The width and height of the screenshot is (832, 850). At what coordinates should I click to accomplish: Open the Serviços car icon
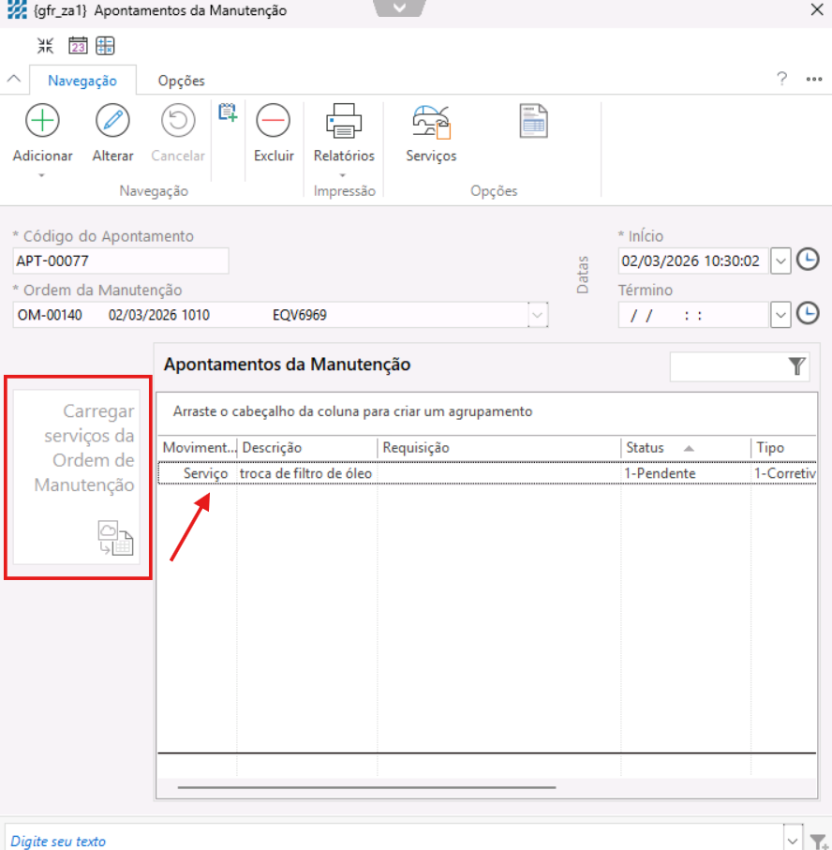[x=431, y=121]
